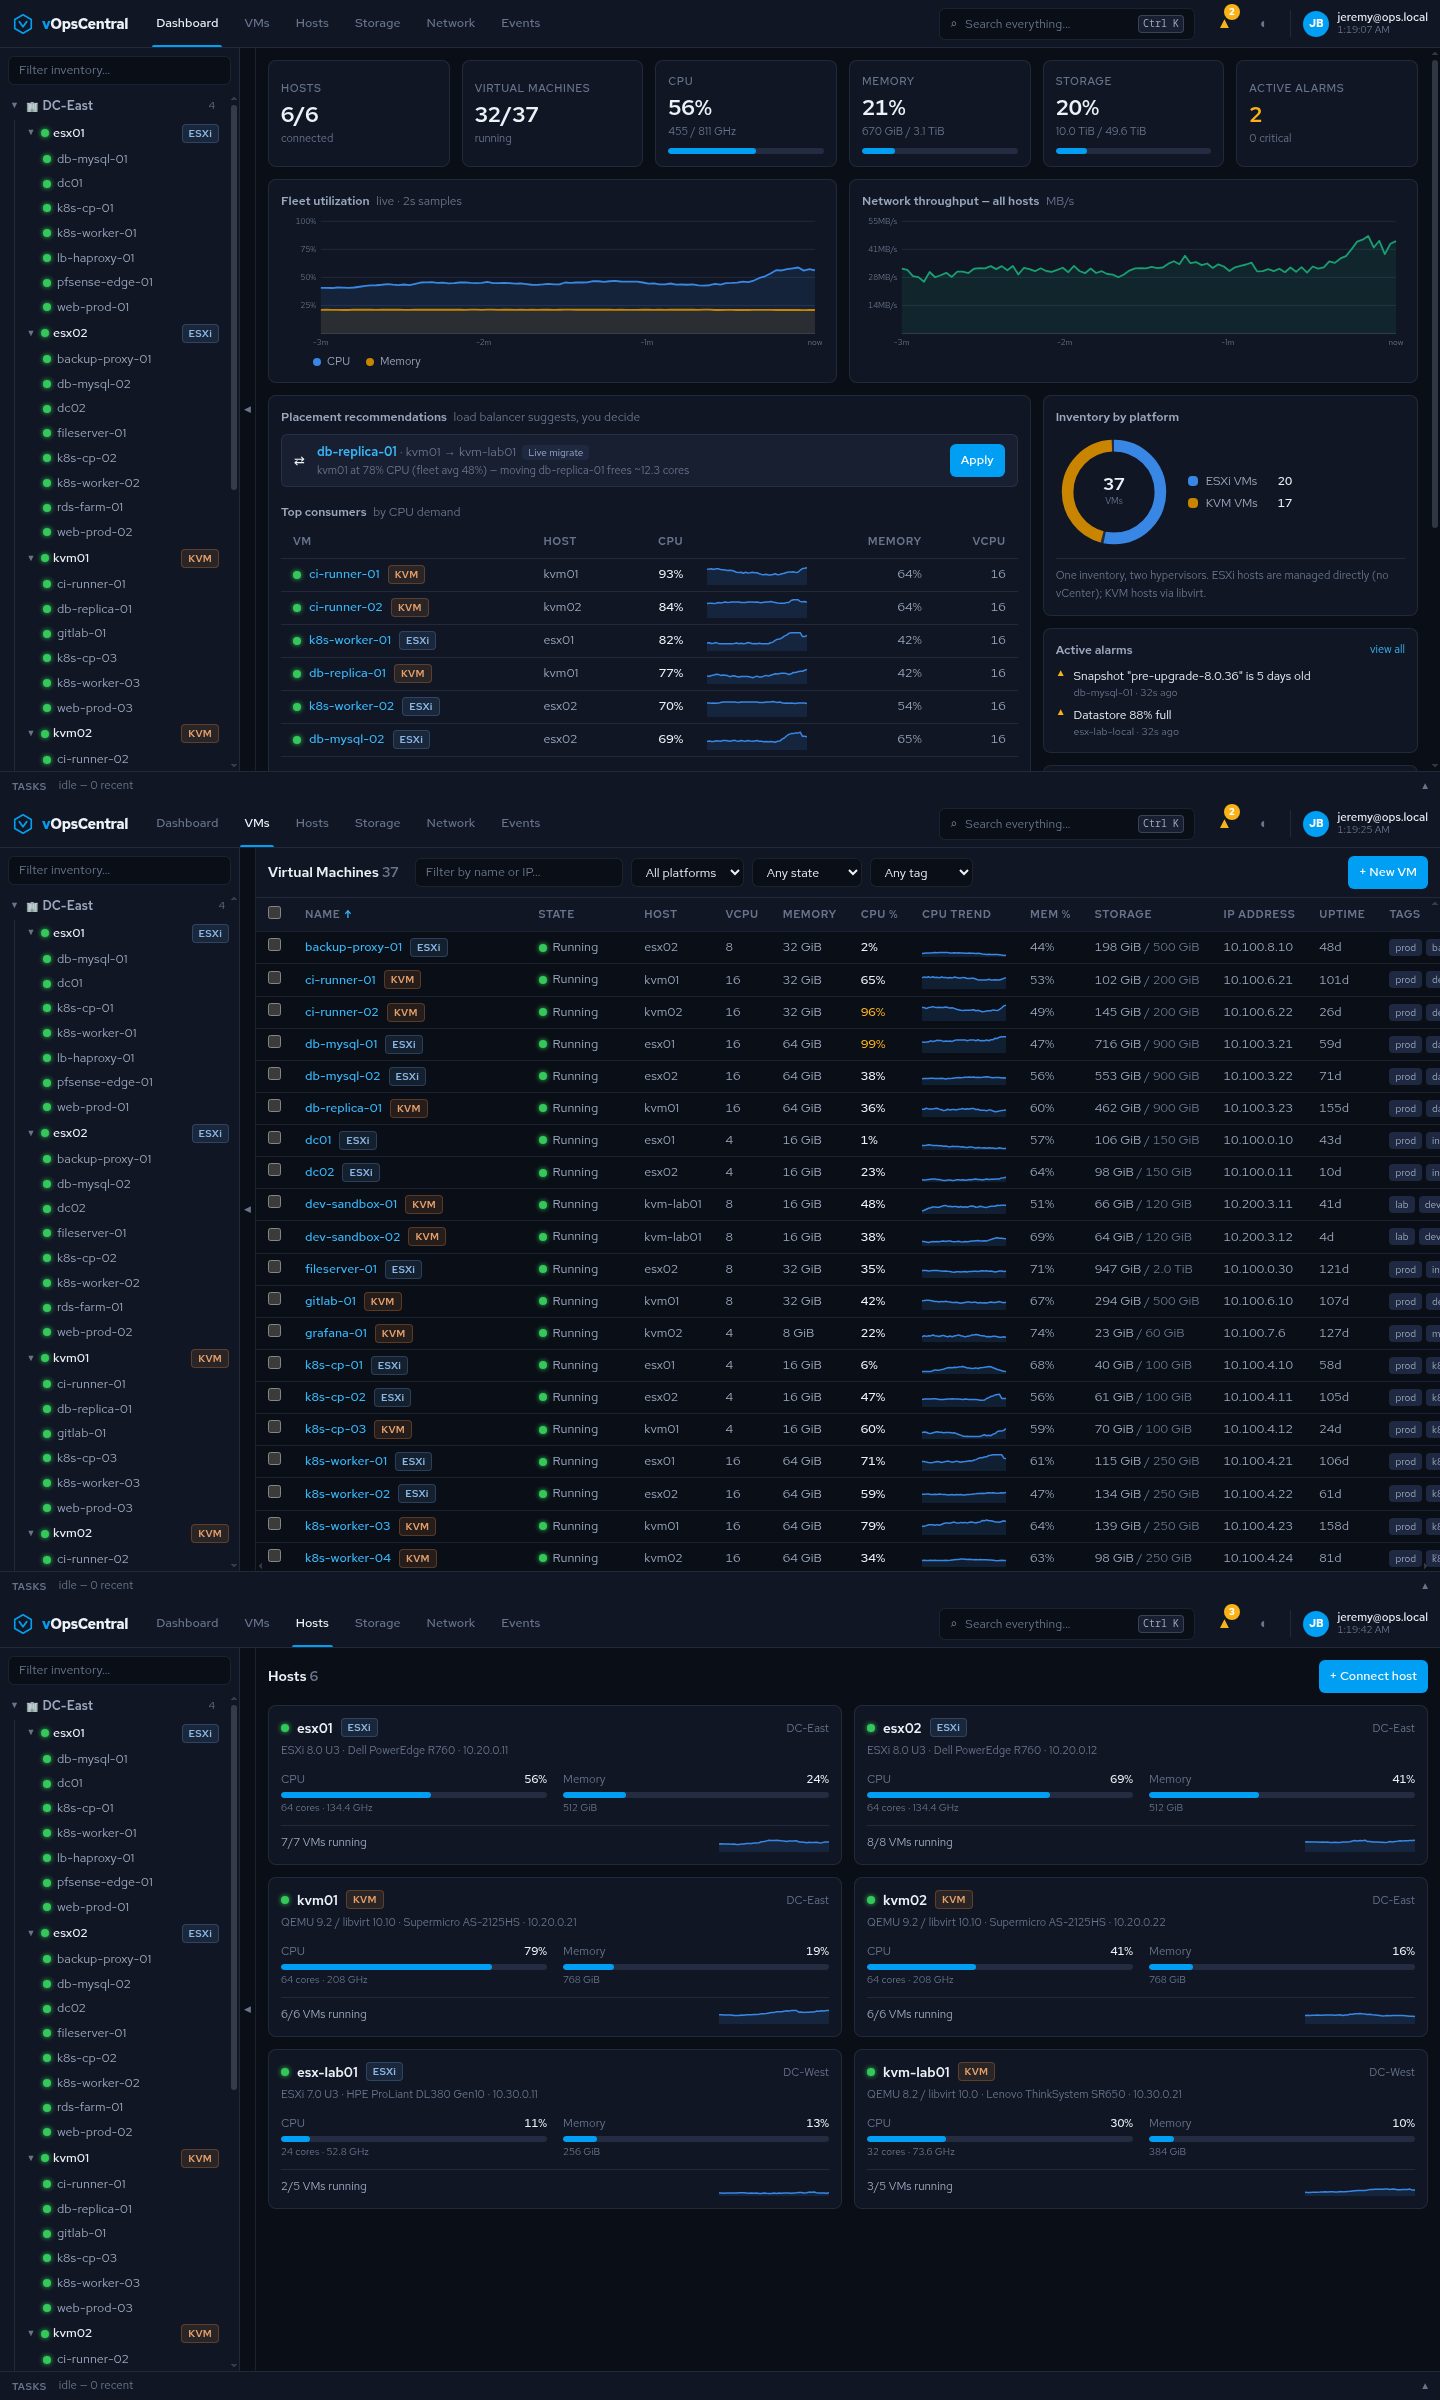Open alarm bell with badge 2 in Dashboard header

point(1224,24)
